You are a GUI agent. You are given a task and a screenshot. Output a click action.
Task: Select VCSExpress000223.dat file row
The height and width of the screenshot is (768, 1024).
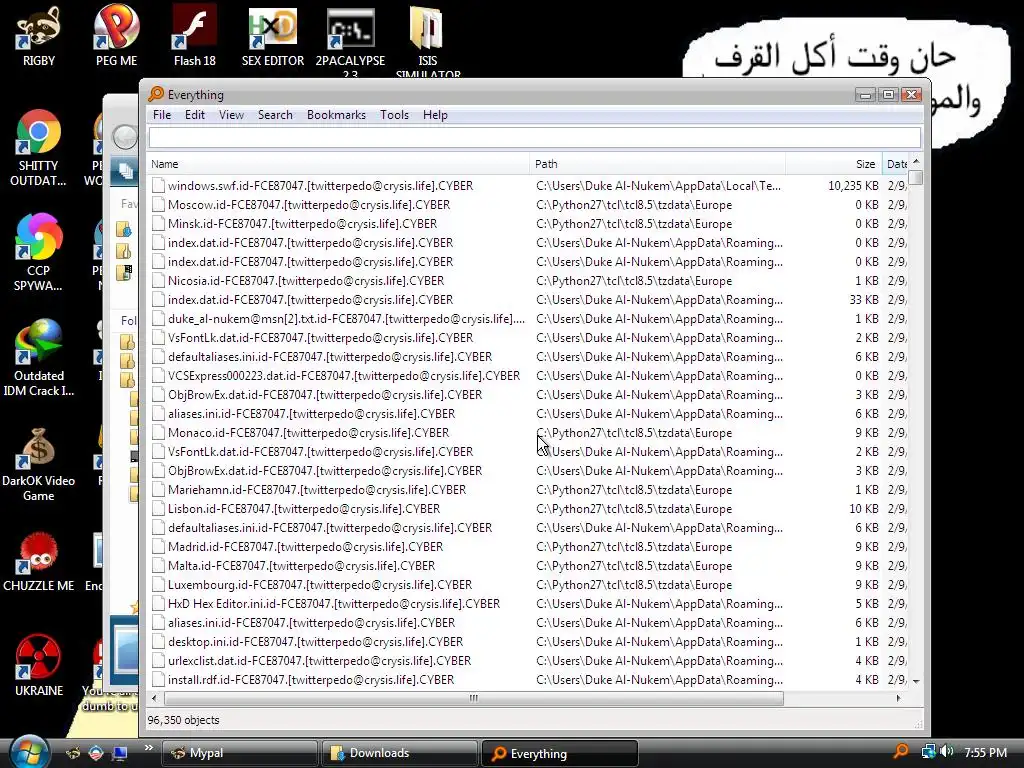tap(528, 376)
